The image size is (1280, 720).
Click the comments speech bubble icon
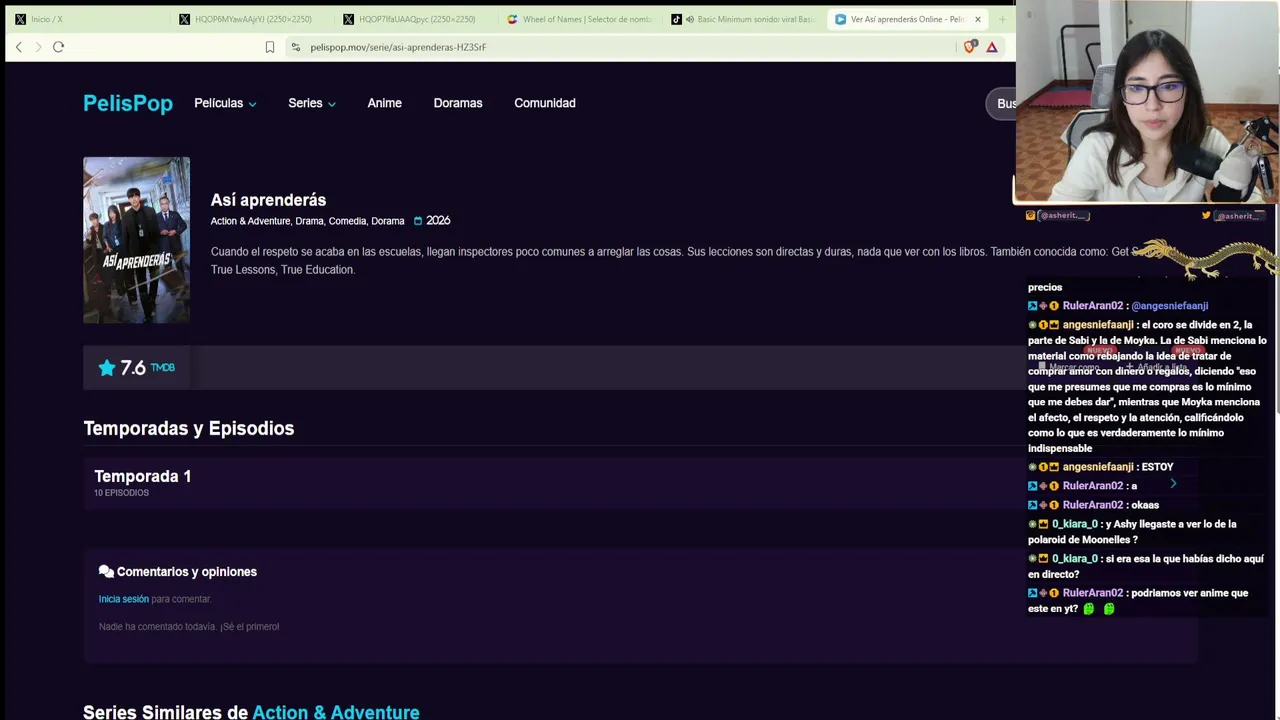pyautogui.click(x=106, y=572)
